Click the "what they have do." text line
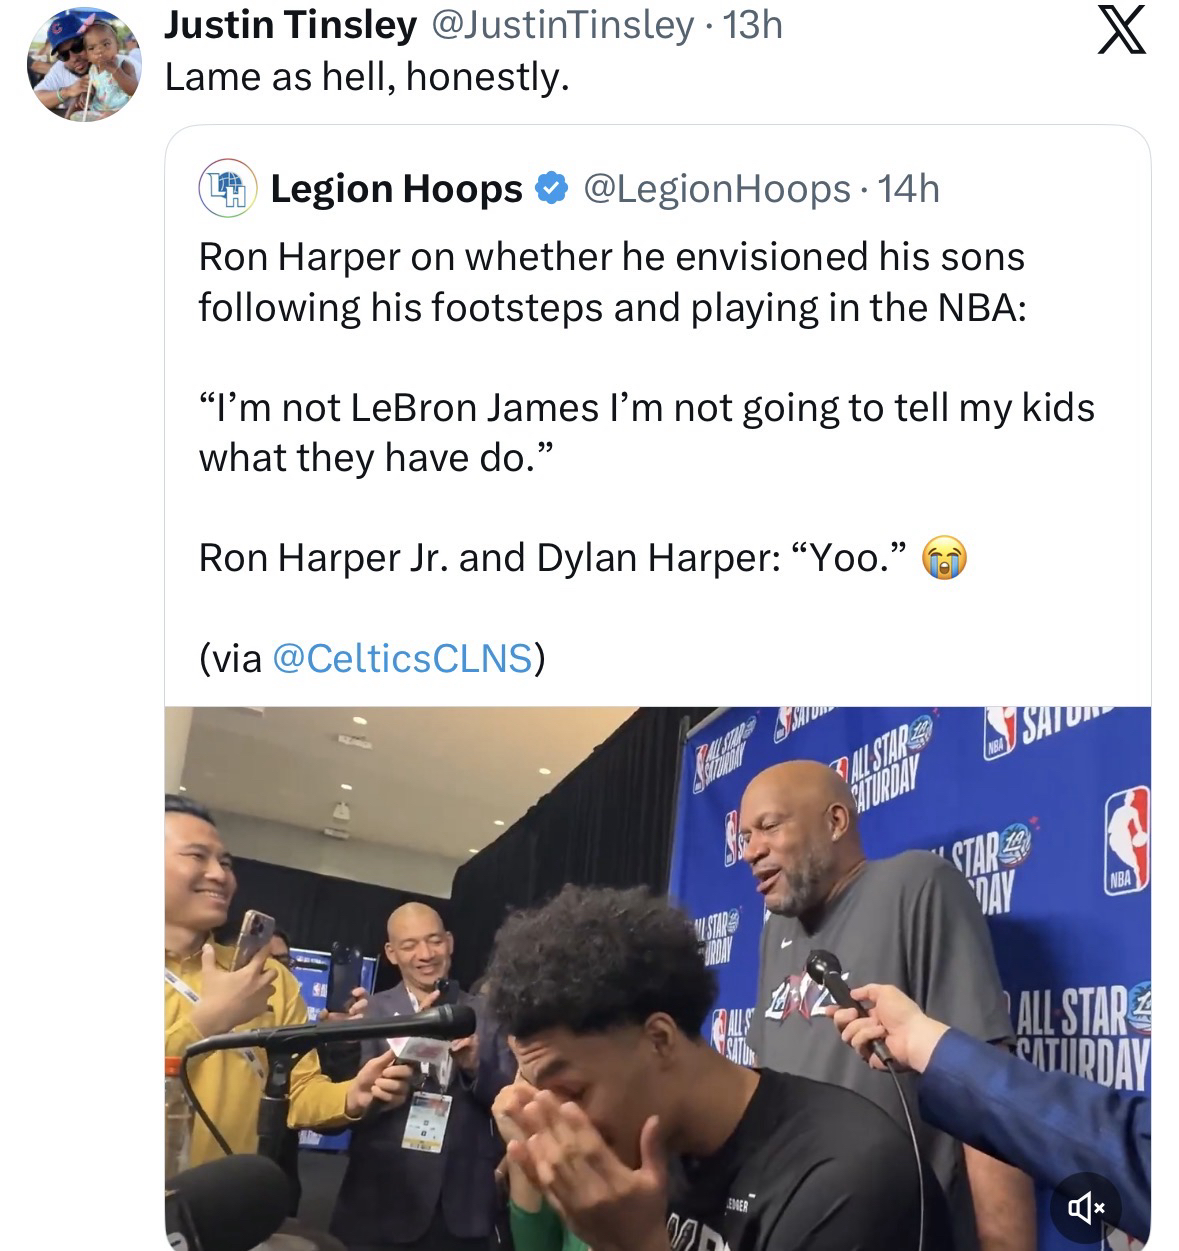The height and width of the screenshot is (1251, 1179). [x=375, y=458]
